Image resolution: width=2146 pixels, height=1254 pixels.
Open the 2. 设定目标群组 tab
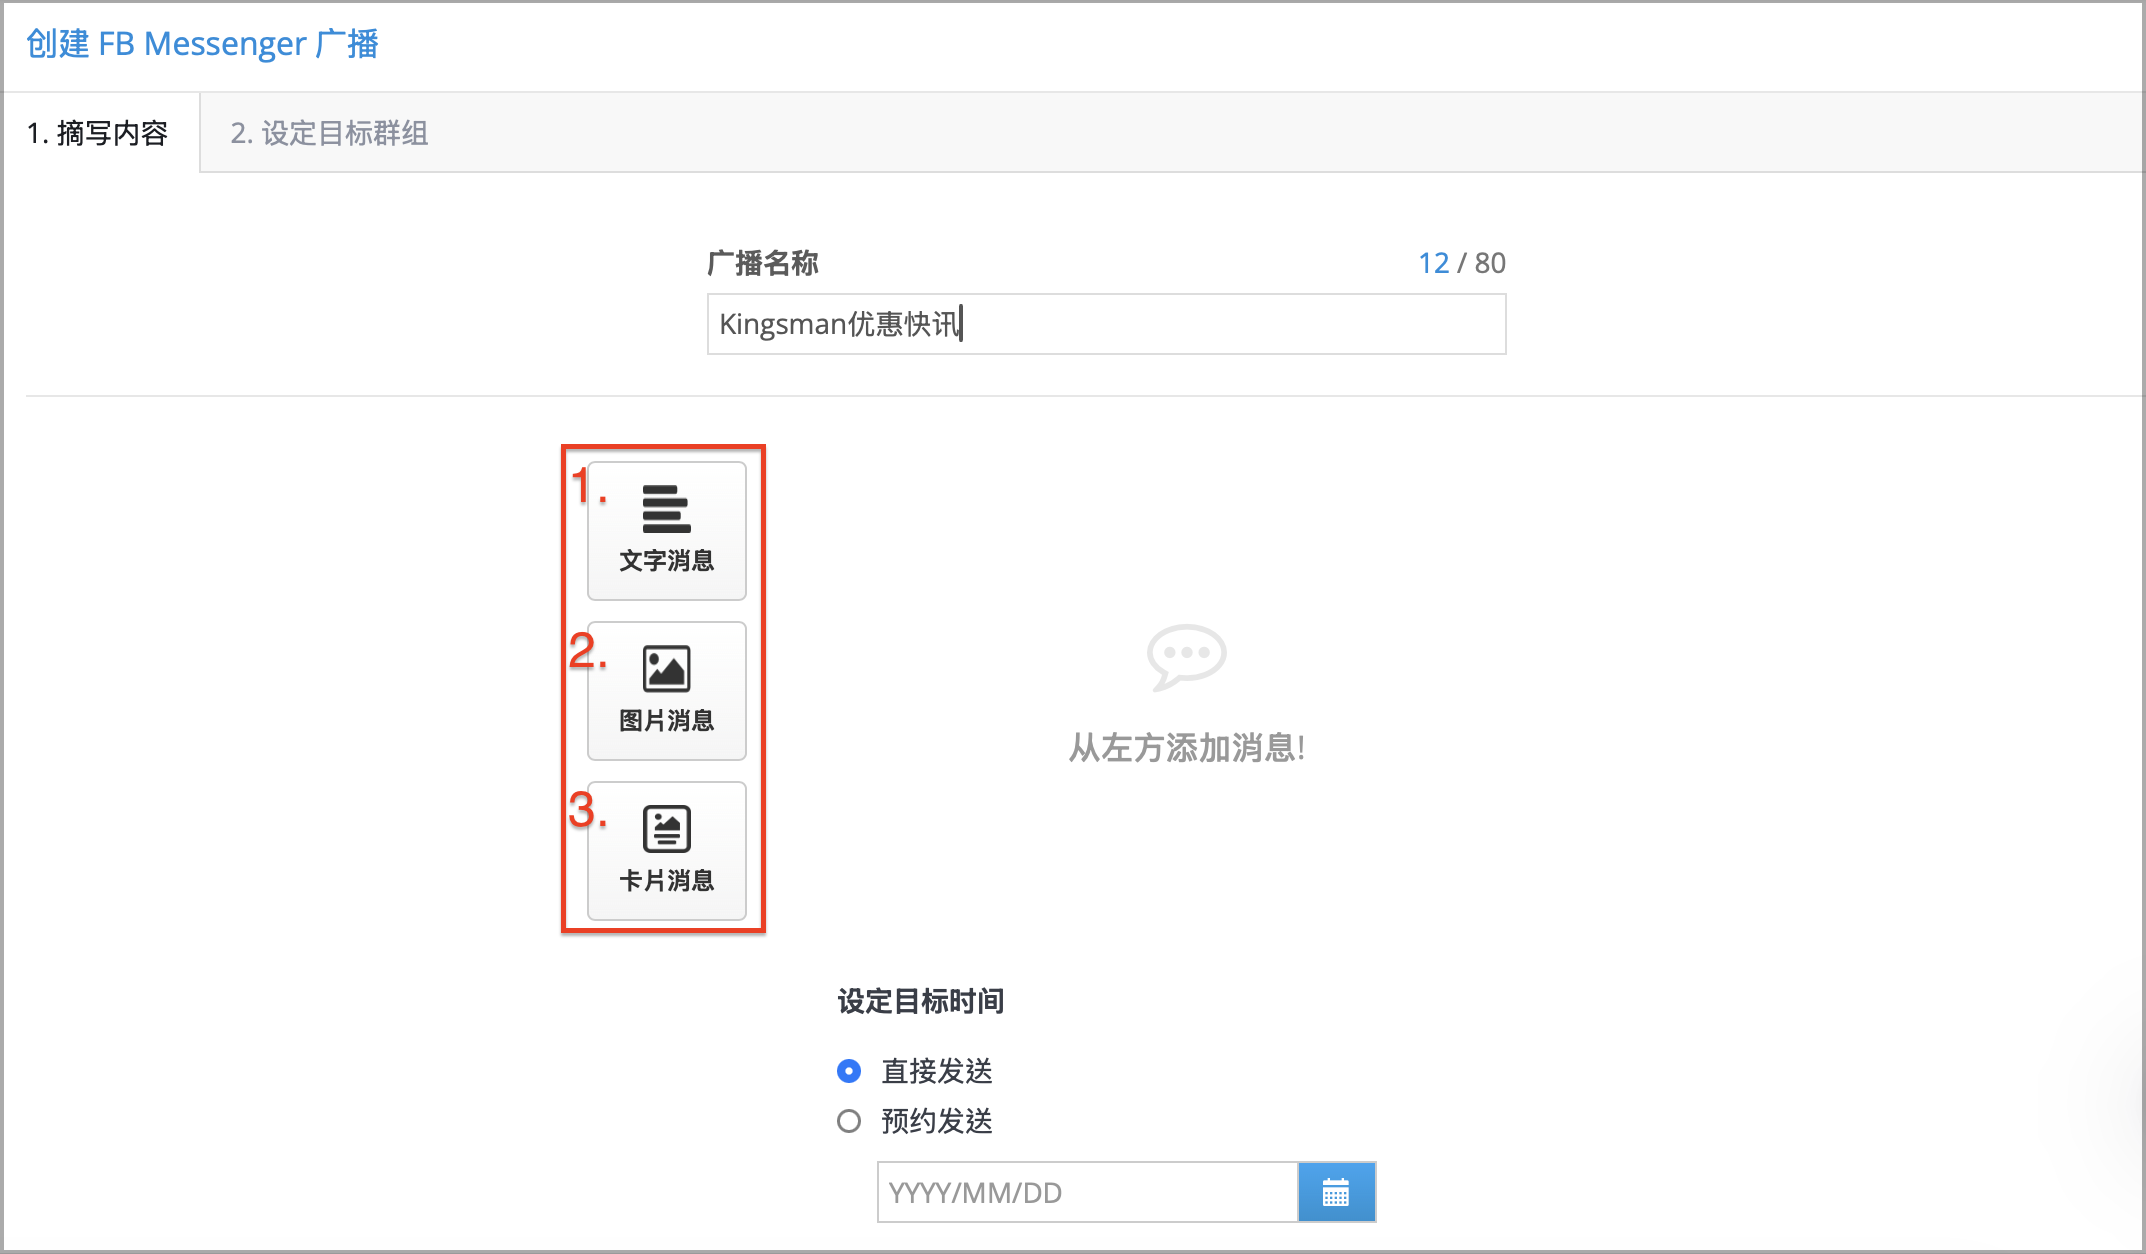point(329,133)
